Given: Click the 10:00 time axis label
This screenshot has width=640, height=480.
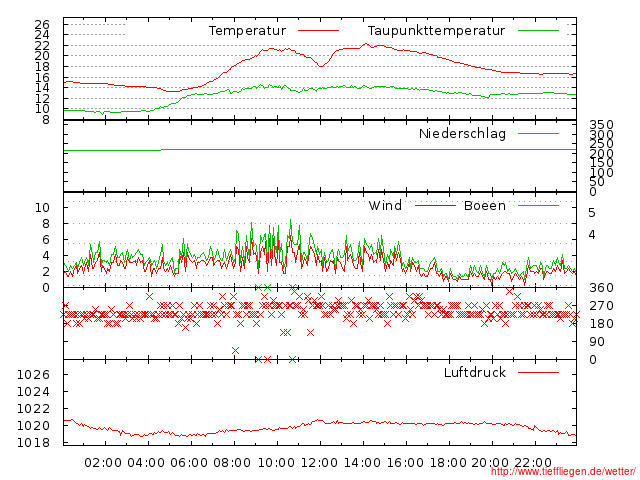Looking at the screenshot, I should (276, 463).
